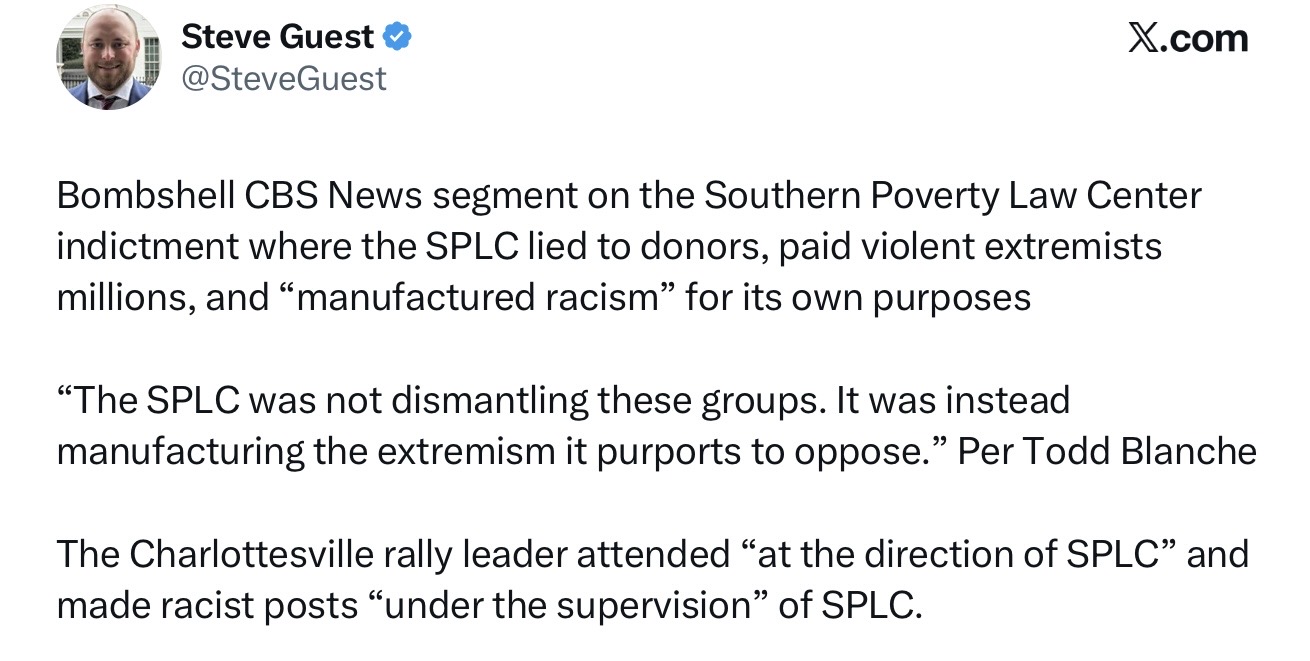Click the quoted "manufactured racism" phrase
This screenshot has height=661, width=1310.
(x=470, y=298)
